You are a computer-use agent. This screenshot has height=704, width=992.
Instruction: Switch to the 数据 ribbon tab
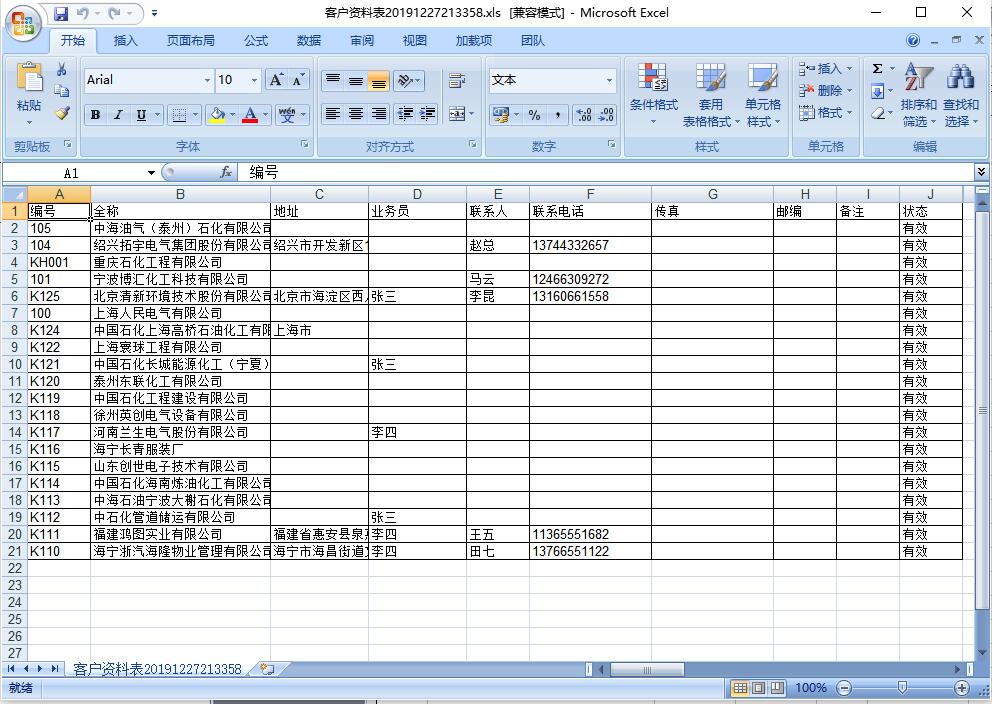click(x=308, y=40)
